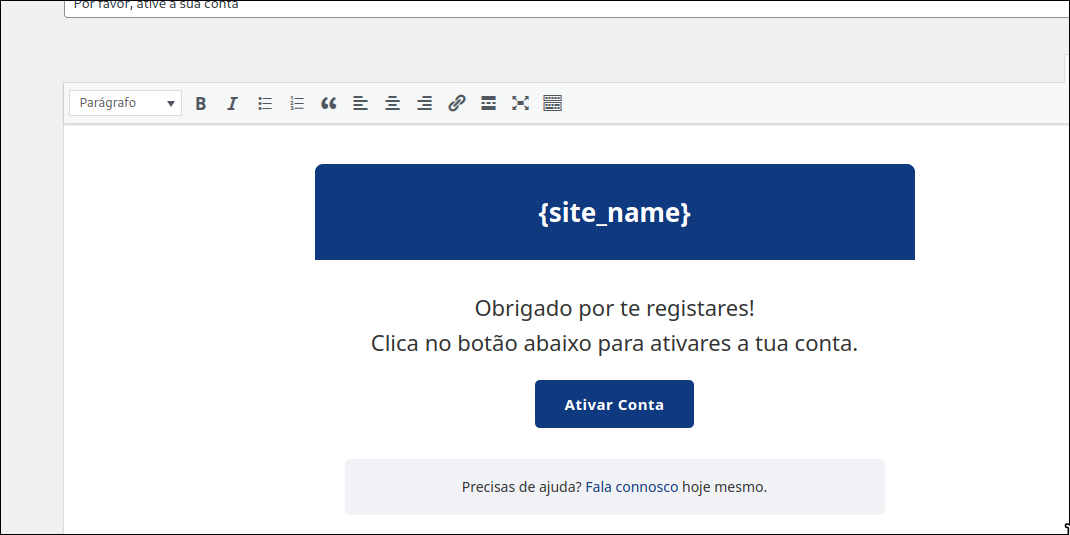Enter fullscreen editor mode
1070x535 pixels.
coord(521,104)
